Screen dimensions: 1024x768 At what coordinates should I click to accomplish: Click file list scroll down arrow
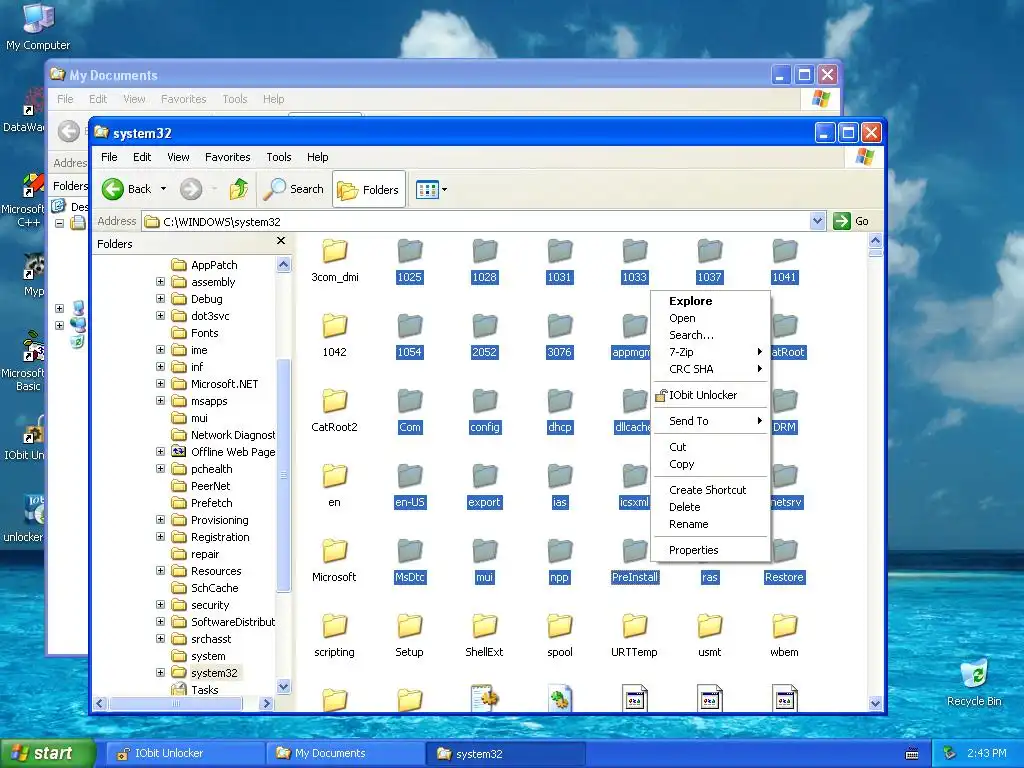[x=875, y=703]
